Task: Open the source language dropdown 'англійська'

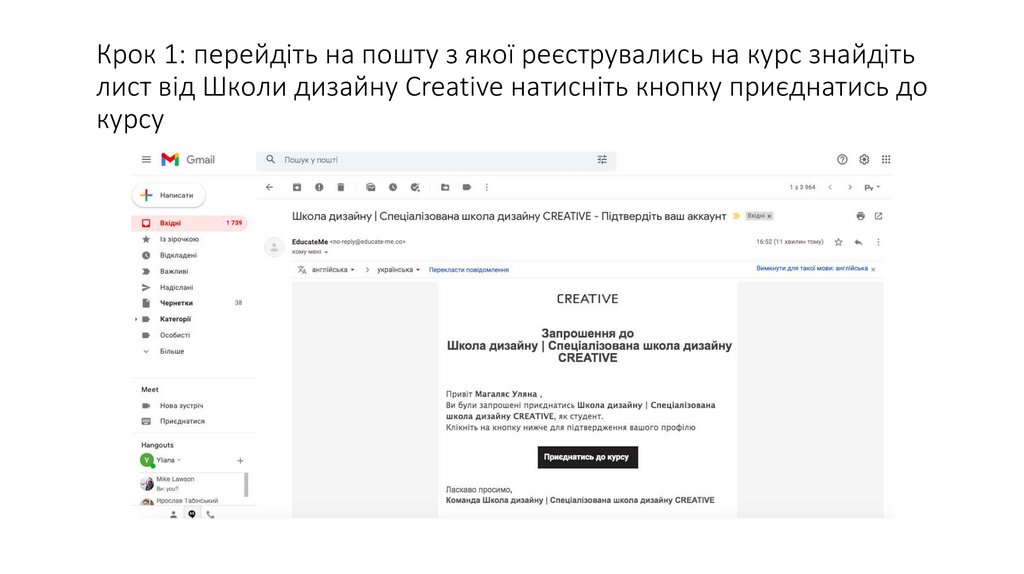Action: coord(334,270)
